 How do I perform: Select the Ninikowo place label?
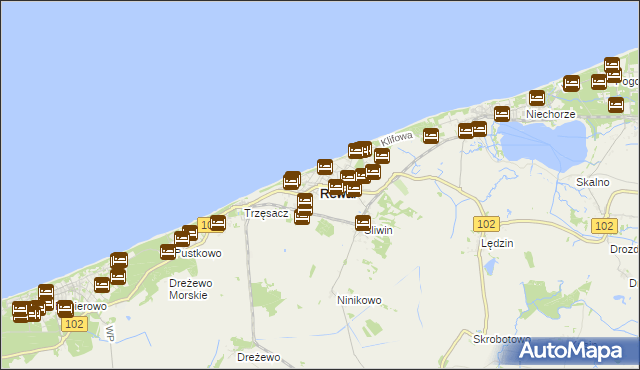[359, 300]
